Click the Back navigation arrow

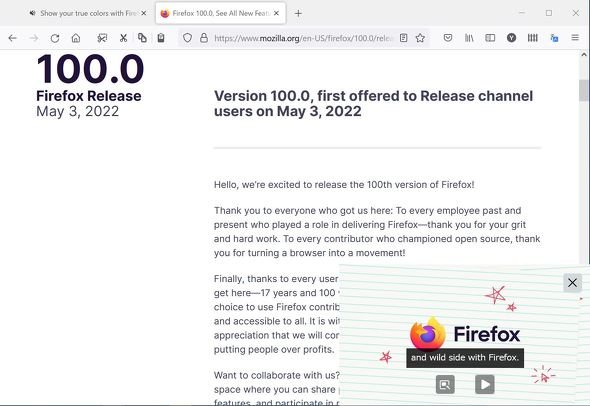pyautogui.click(x=12, y=38)
